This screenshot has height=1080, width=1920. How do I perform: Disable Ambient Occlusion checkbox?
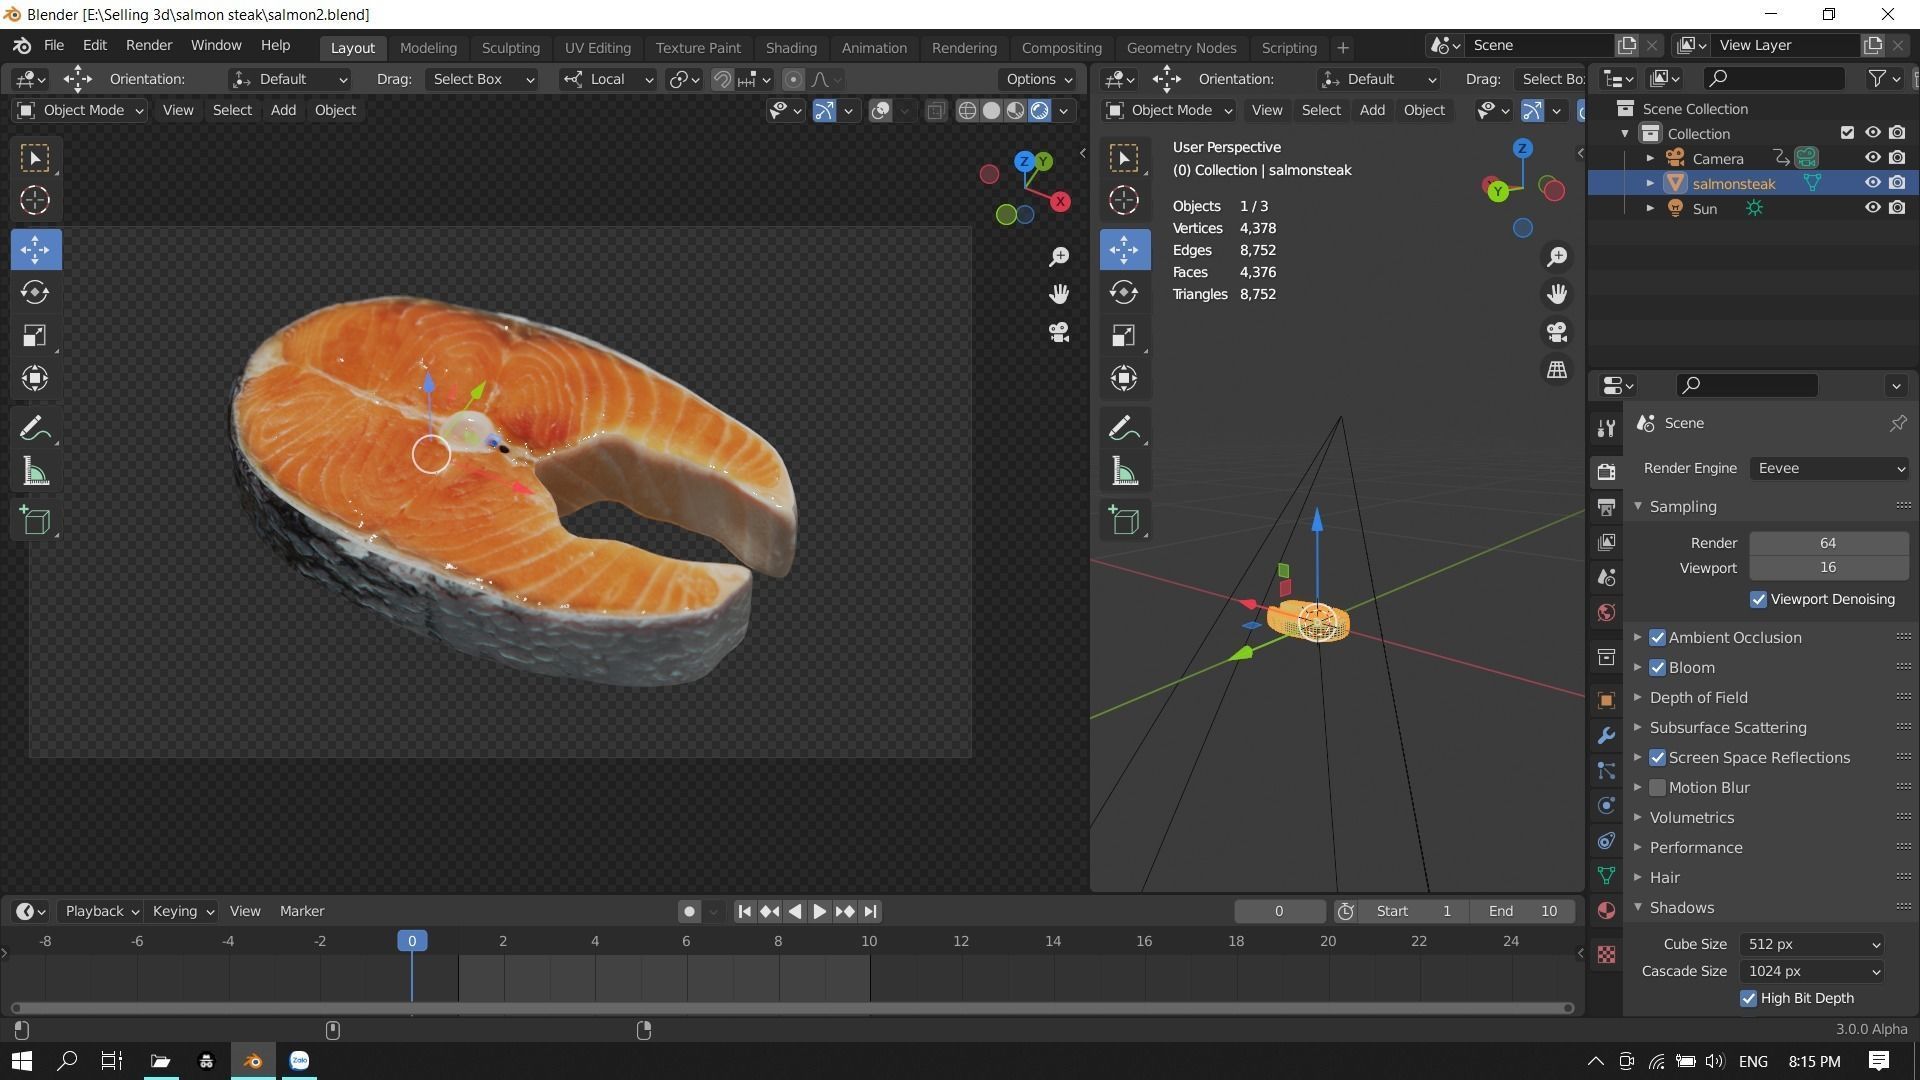(x=1657, y=638)
